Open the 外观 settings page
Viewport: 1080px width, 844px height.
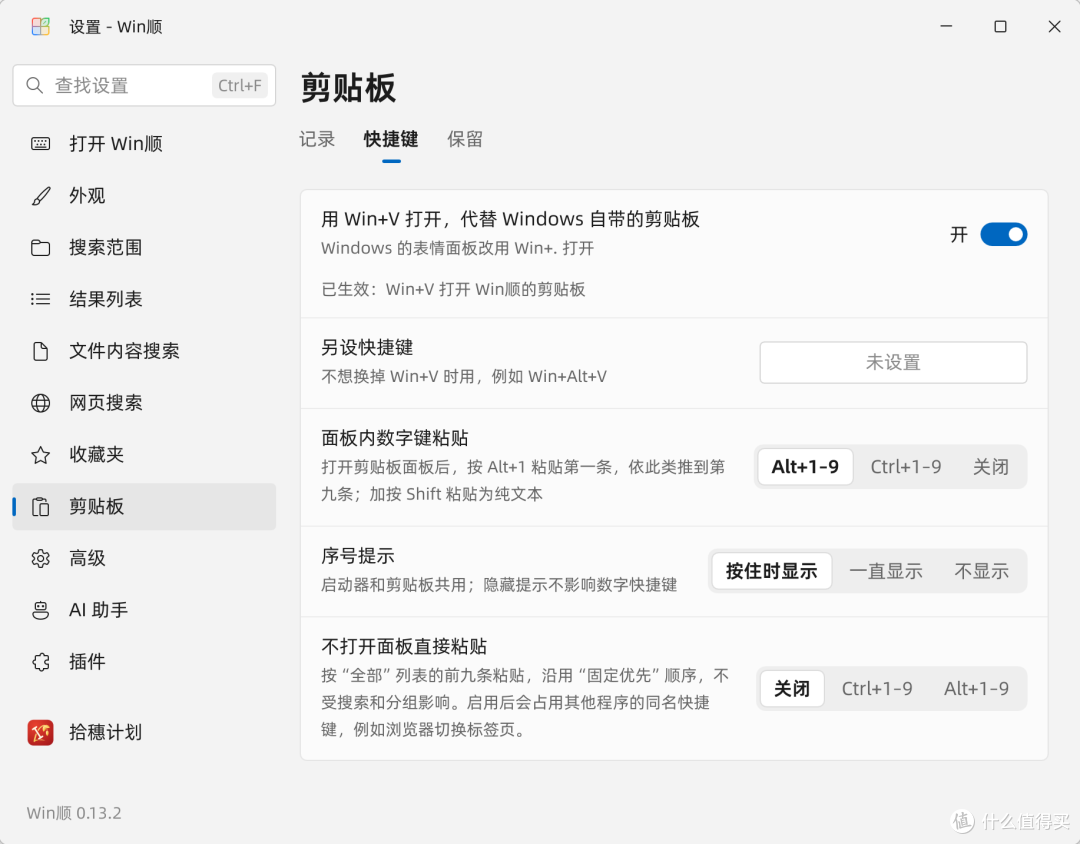click(x=144, y=196)
